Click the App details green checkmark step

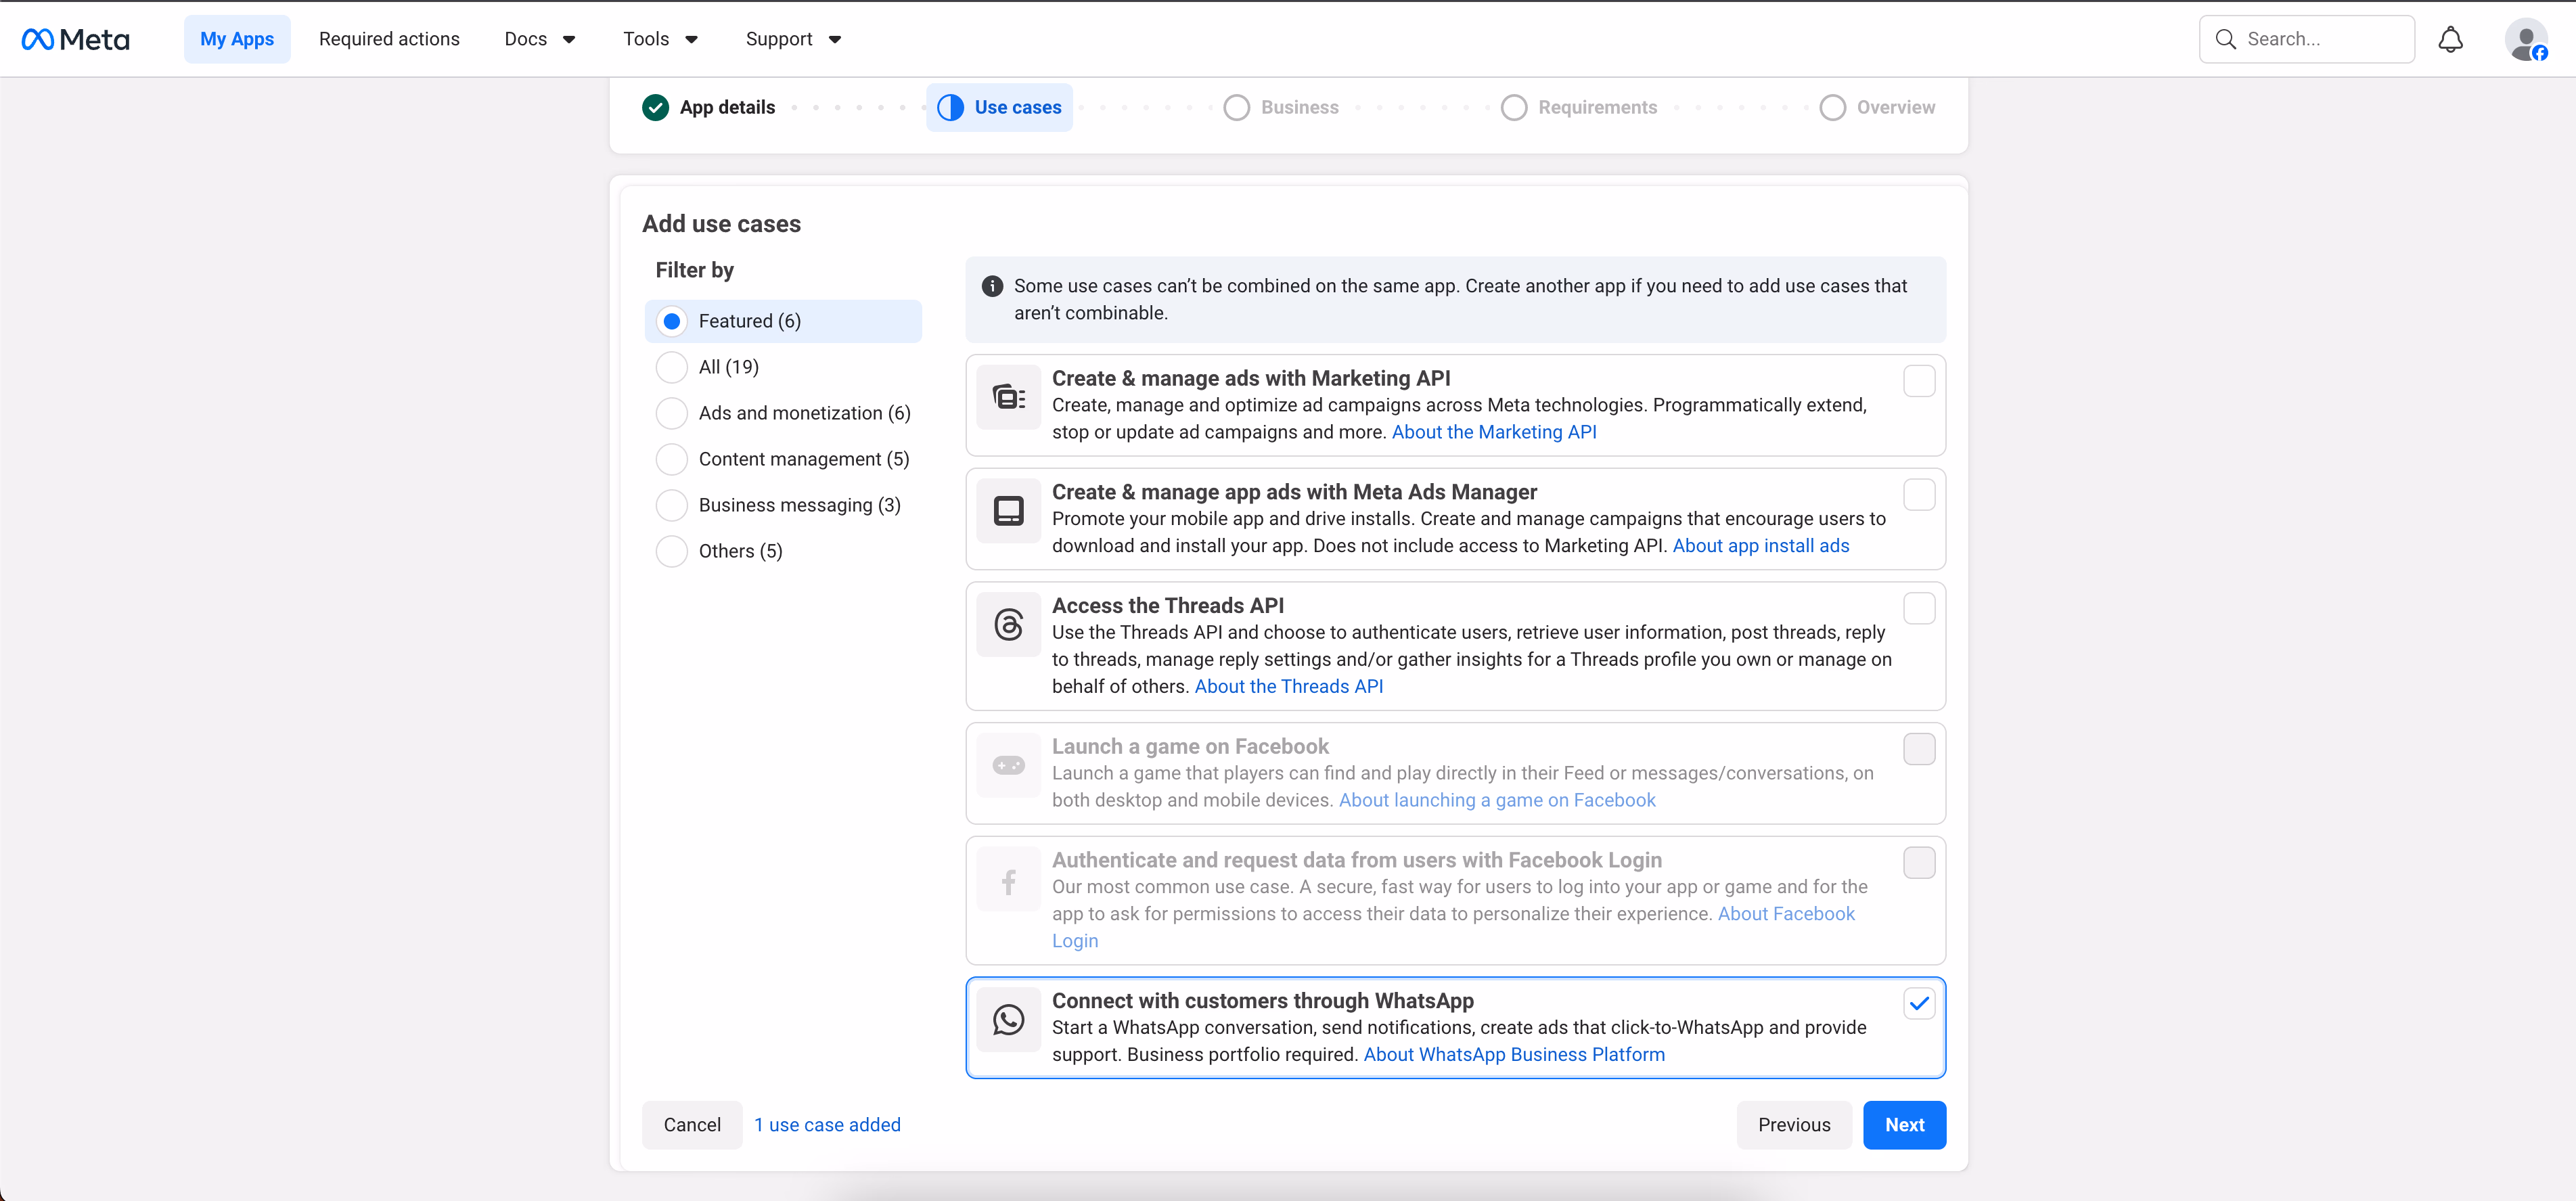[655, 107]
